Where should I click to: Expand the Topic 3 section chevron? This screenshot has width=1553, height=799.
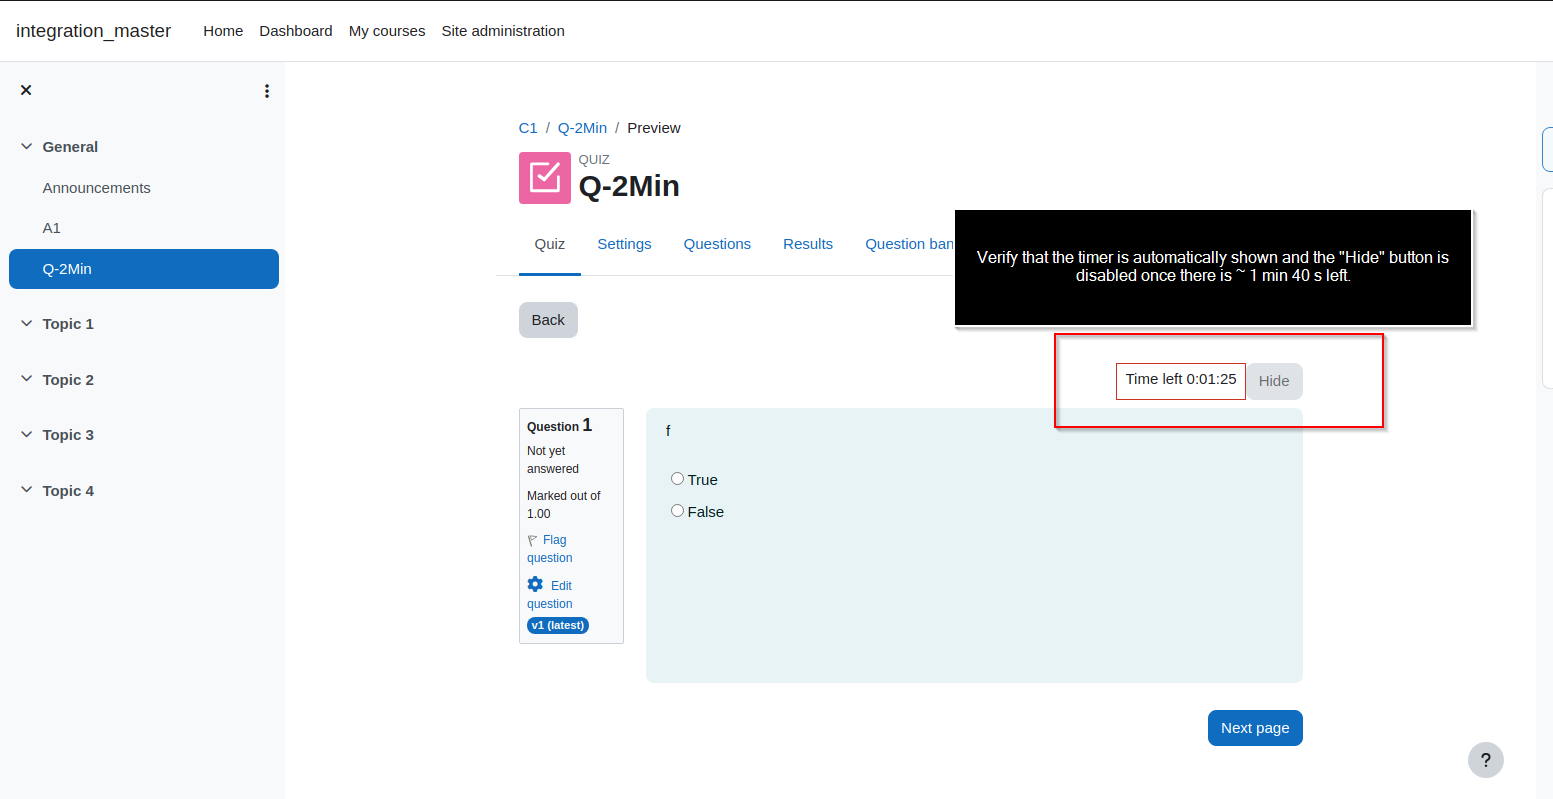pyautogui.click(x=26, y=435)
